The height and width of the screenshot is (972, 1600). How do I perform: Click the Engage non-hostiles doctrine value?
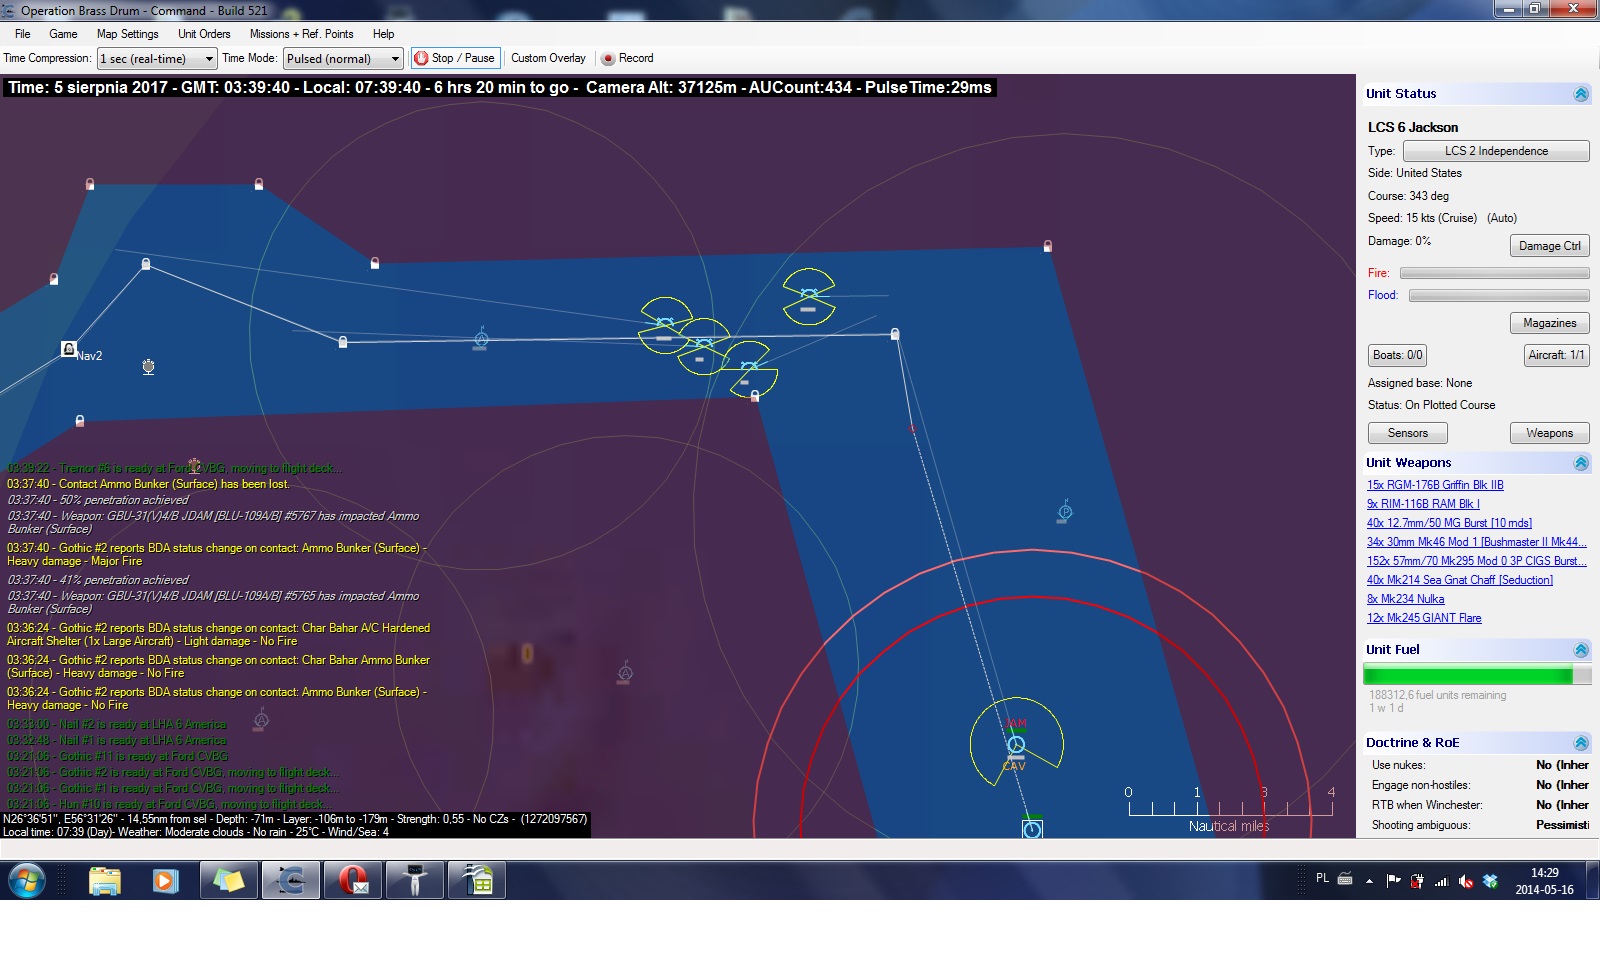[x=1562, y=785]
